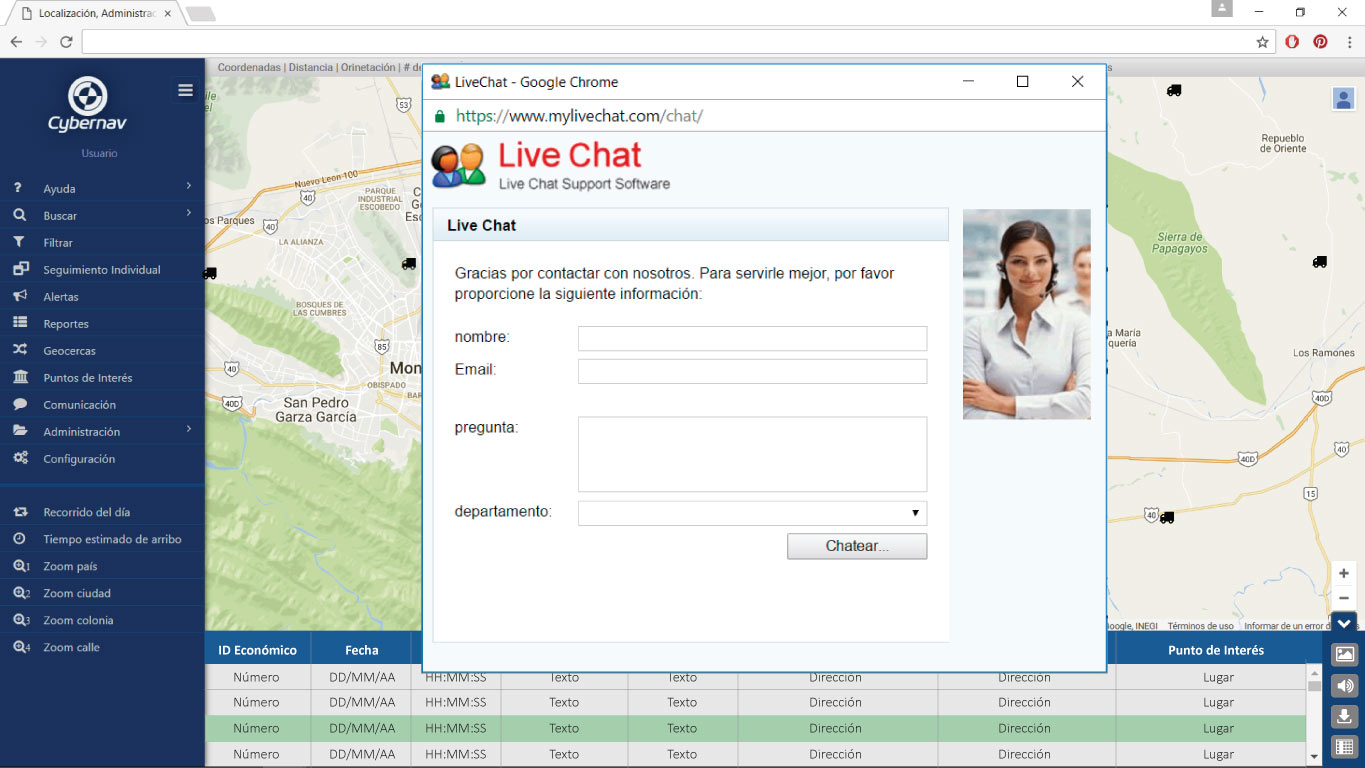
Task: Click the browser back arrow
Action: [16, 42]
